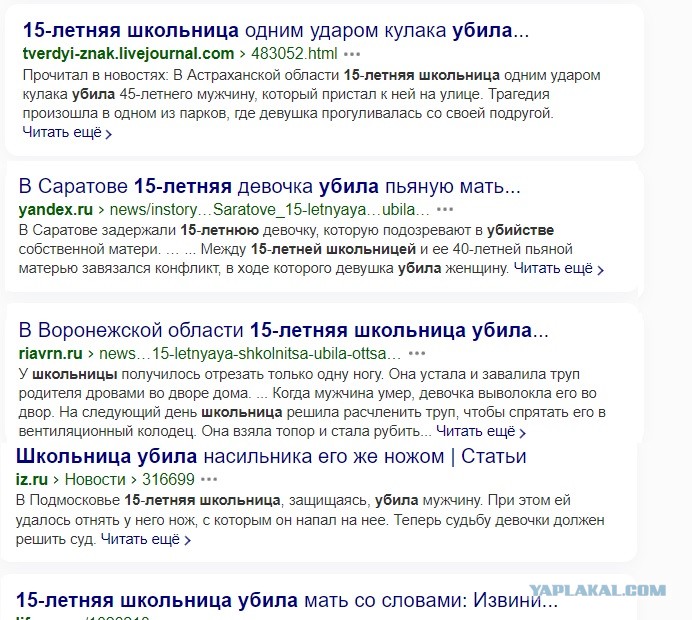Click the '316699' path of iz.ru result
The height and width of the screenshot is (620, 692).
pyautogui.click(x=168, y=479)
